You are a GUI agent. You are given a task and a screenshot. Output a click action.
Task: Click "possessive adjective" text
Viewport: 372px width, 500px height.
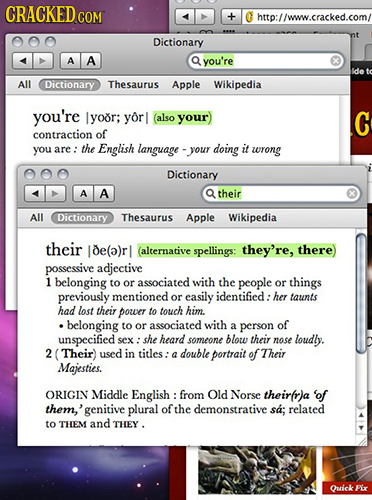pos(94,268)
